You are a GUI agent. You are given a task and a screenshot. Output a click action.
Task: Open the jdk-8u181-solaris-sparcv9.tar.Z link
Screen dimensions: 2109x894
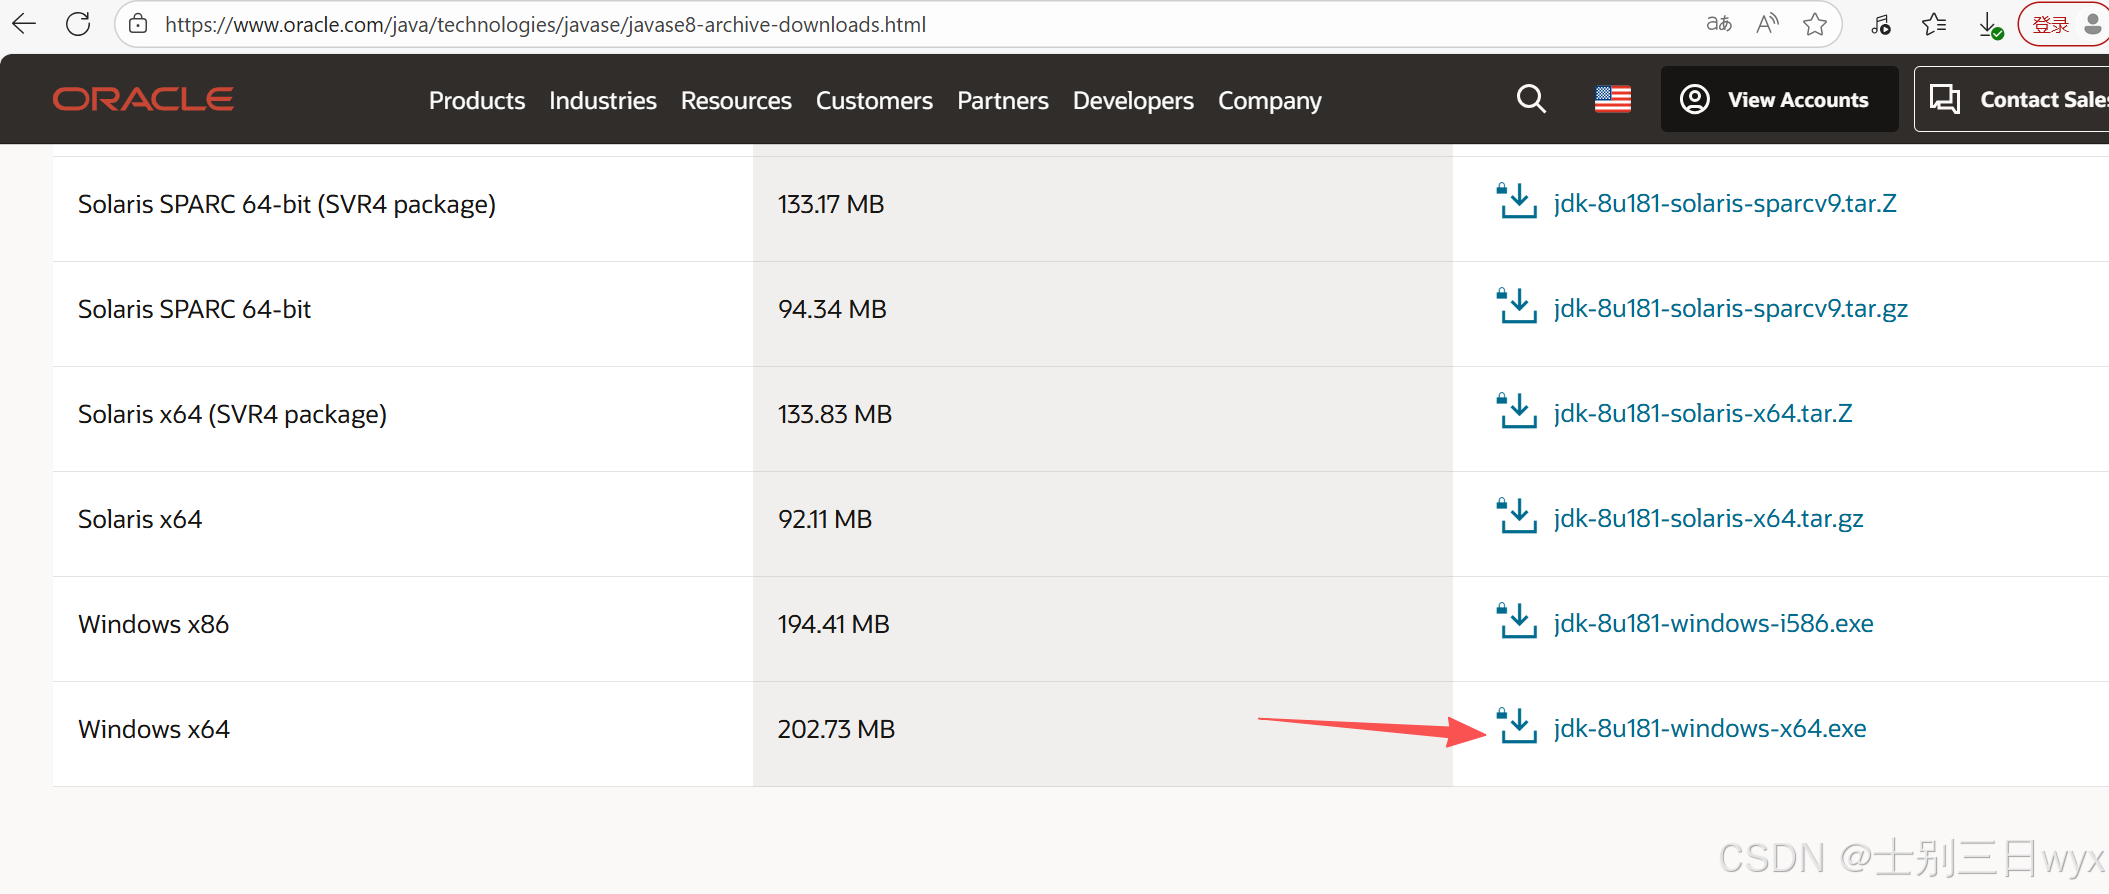[x=1725, y=203]
